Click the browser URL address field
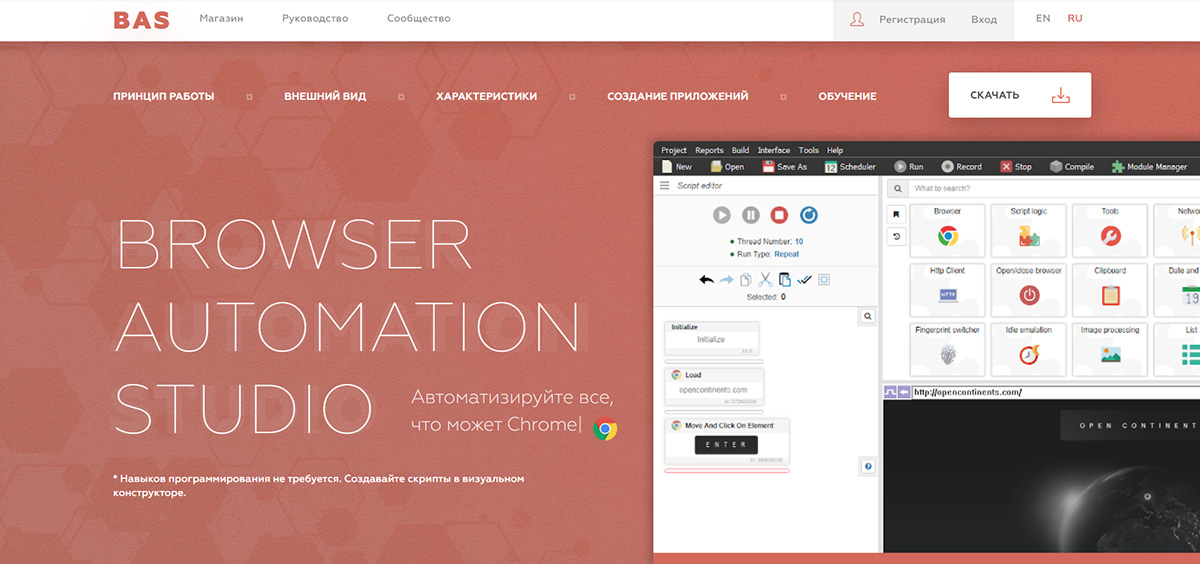The height and width of the screenshot is (564, 1200). 1056,392
